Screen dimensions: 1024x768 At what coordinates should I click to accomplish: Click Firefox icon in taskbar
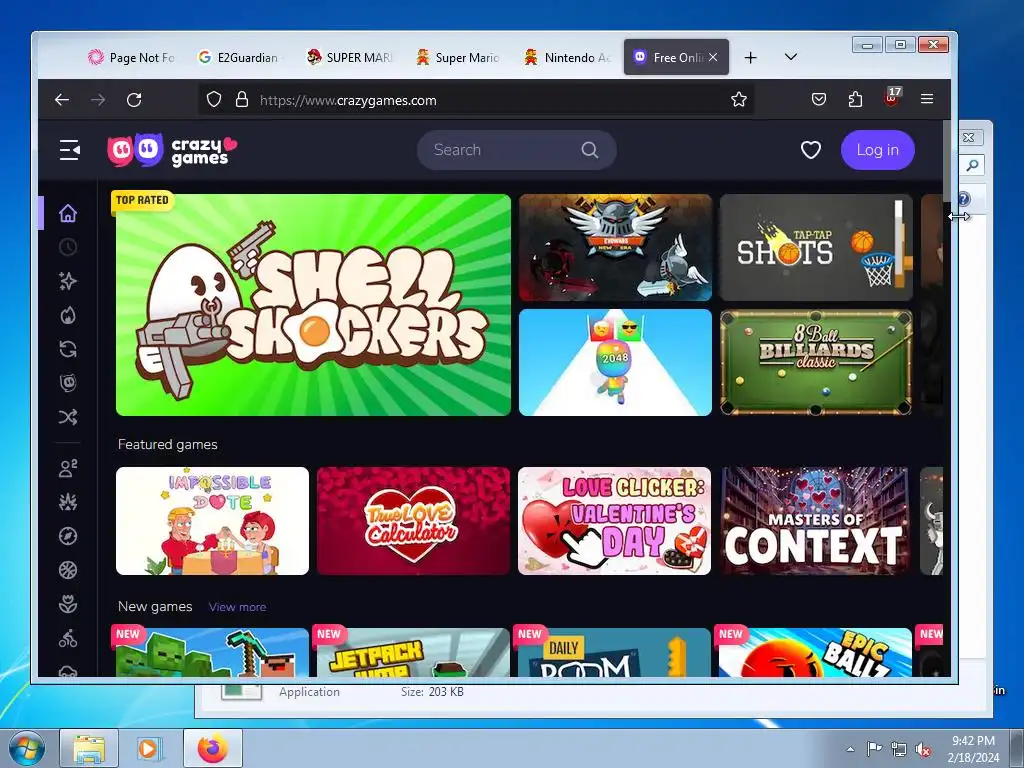click(213, 748)
